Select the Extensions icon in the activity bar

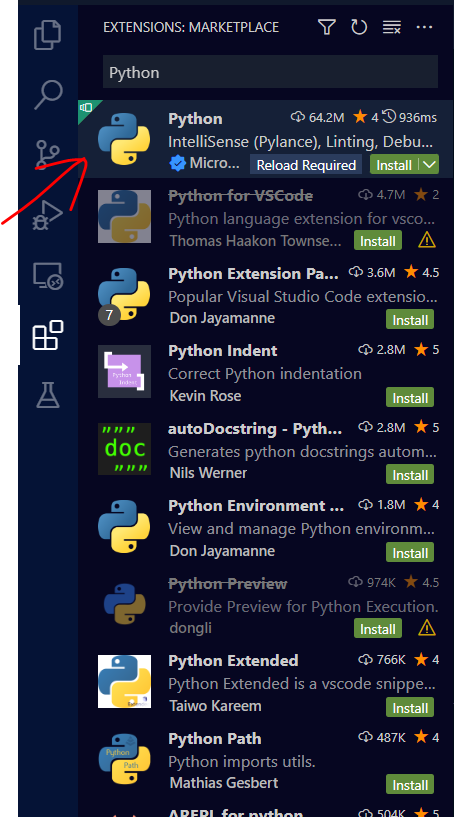pos(48,335)
